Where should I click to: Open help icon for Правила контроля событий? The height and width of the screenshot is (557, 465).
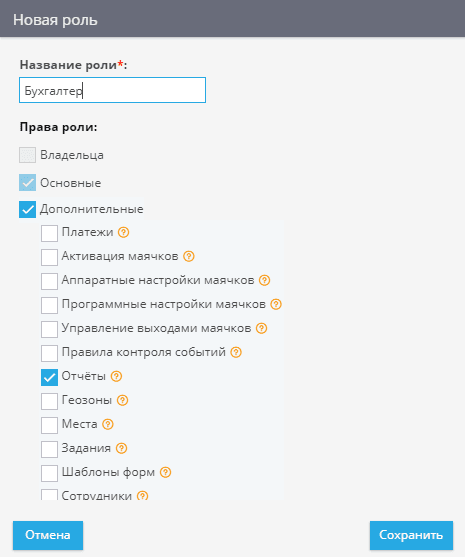pyautogui.click(x=236, y=352)
